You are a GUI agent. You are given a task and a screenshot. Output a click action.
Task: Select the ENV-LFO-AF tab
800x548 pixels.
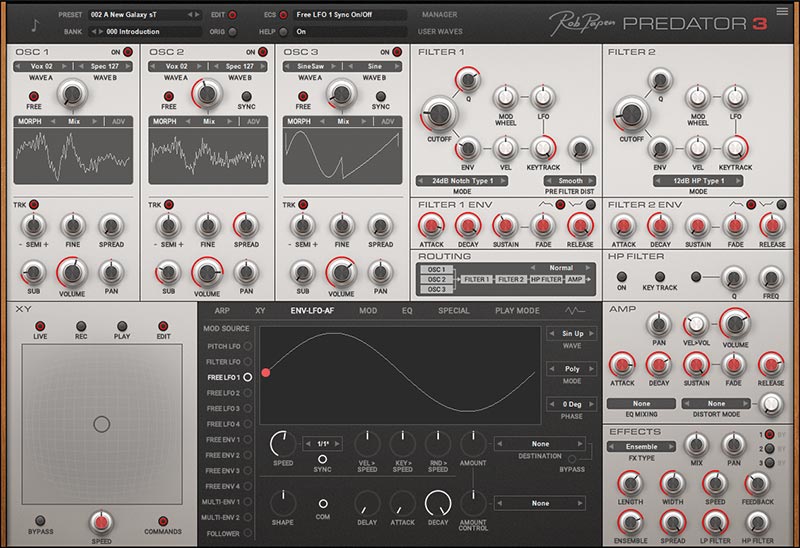point(312,310)
